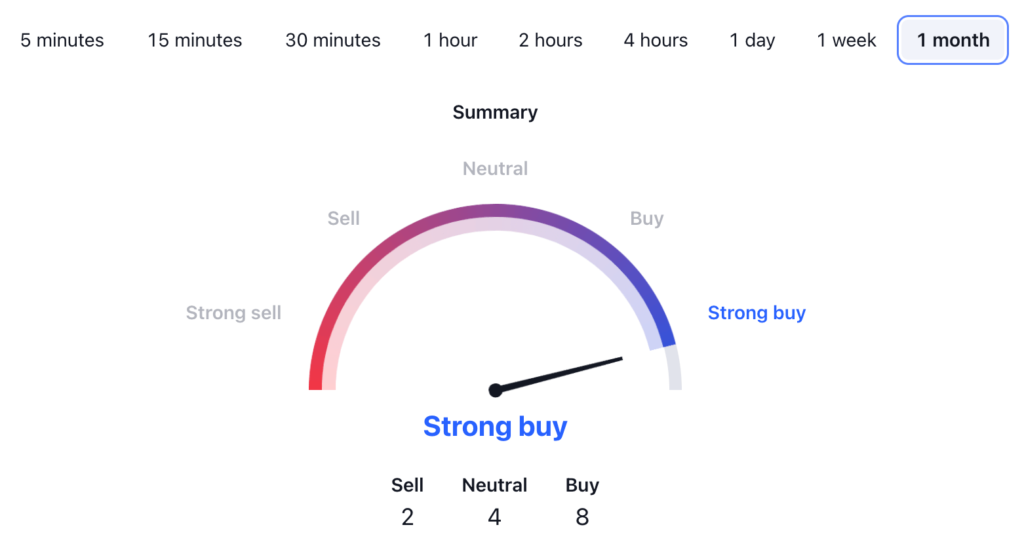Image resolution: width=1024 pixels, height=544 pixels.
Task: Click the Neutral label above the gauge
Action: pyautogui.click(x=495, y=168)
